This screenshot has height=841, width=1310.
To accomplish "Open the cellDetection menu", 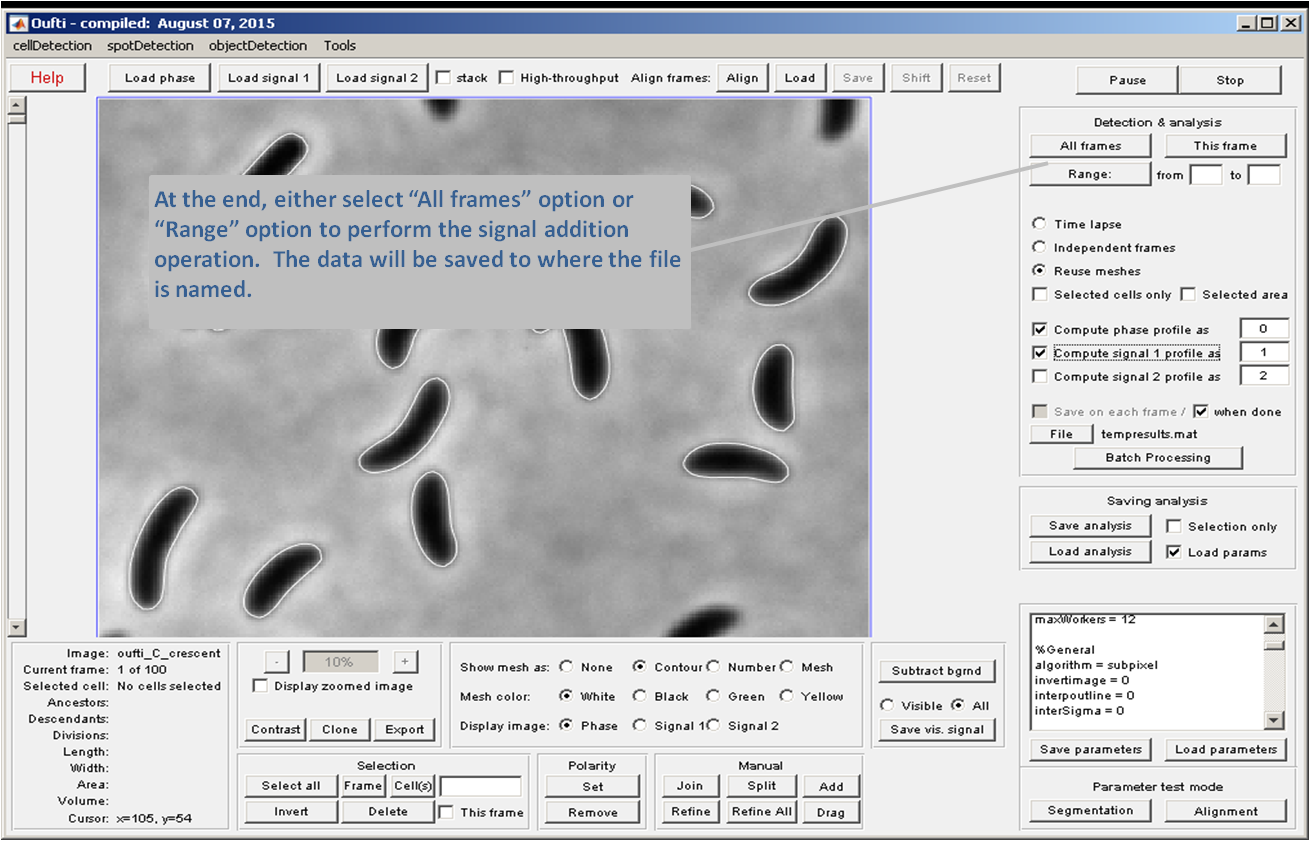I will 52,46.
